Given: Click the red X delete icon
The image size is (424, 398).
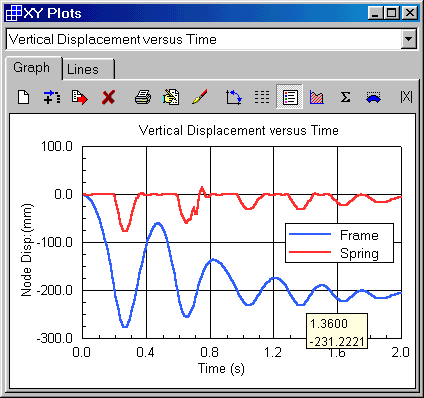Looking at the screenshot, I should (108, 98).
